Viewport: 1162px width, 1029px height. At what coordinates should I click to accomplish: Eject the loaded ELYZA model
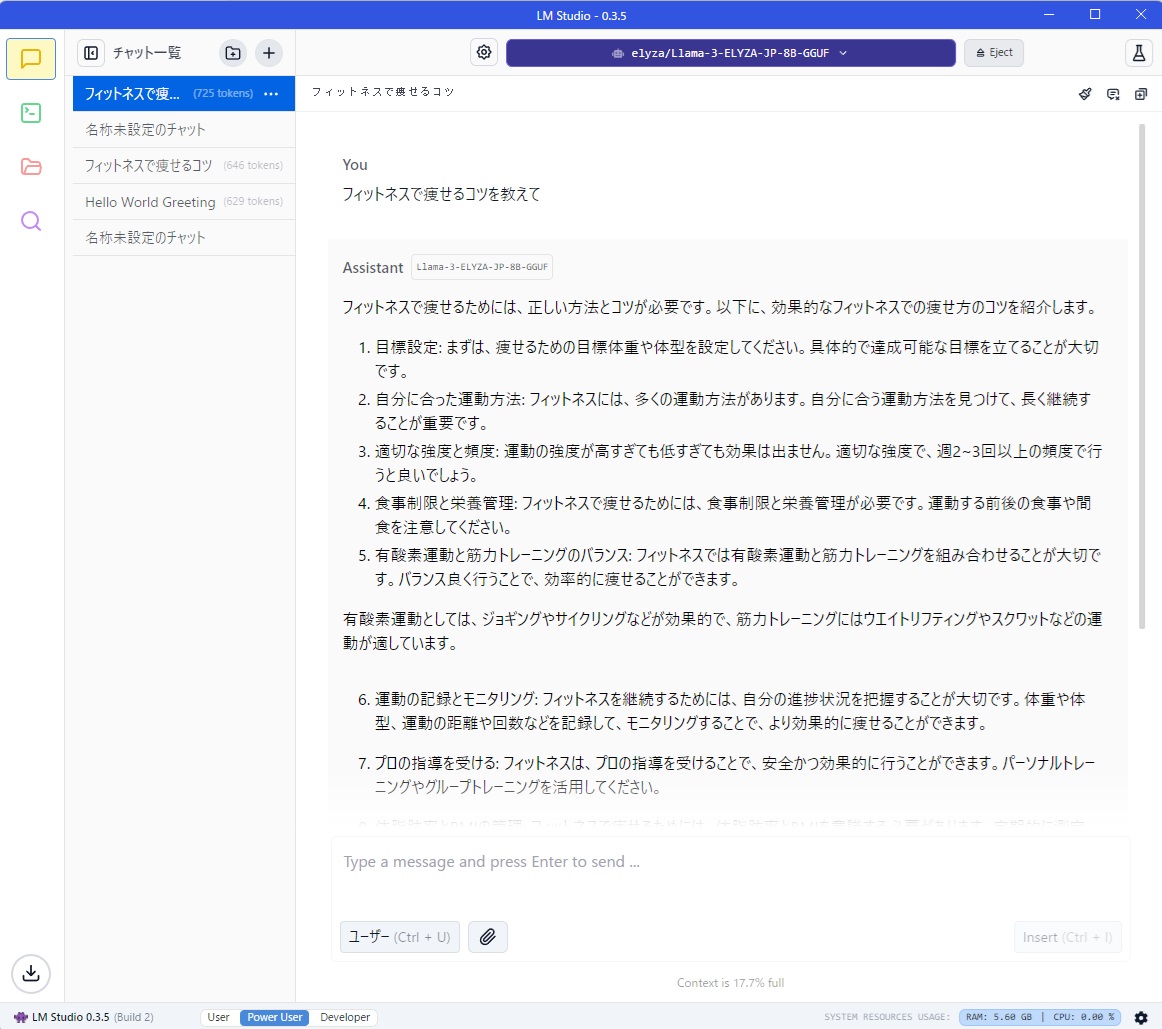click(x=993, y=52)
